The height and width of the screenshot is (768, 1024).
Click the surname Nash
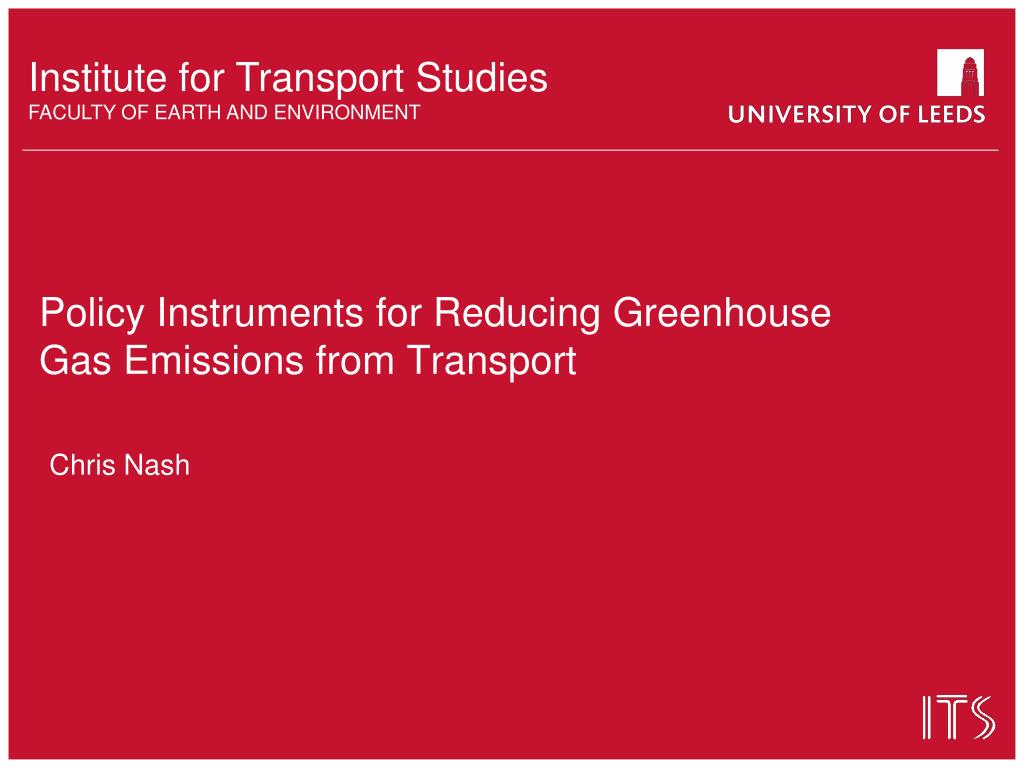157,465
